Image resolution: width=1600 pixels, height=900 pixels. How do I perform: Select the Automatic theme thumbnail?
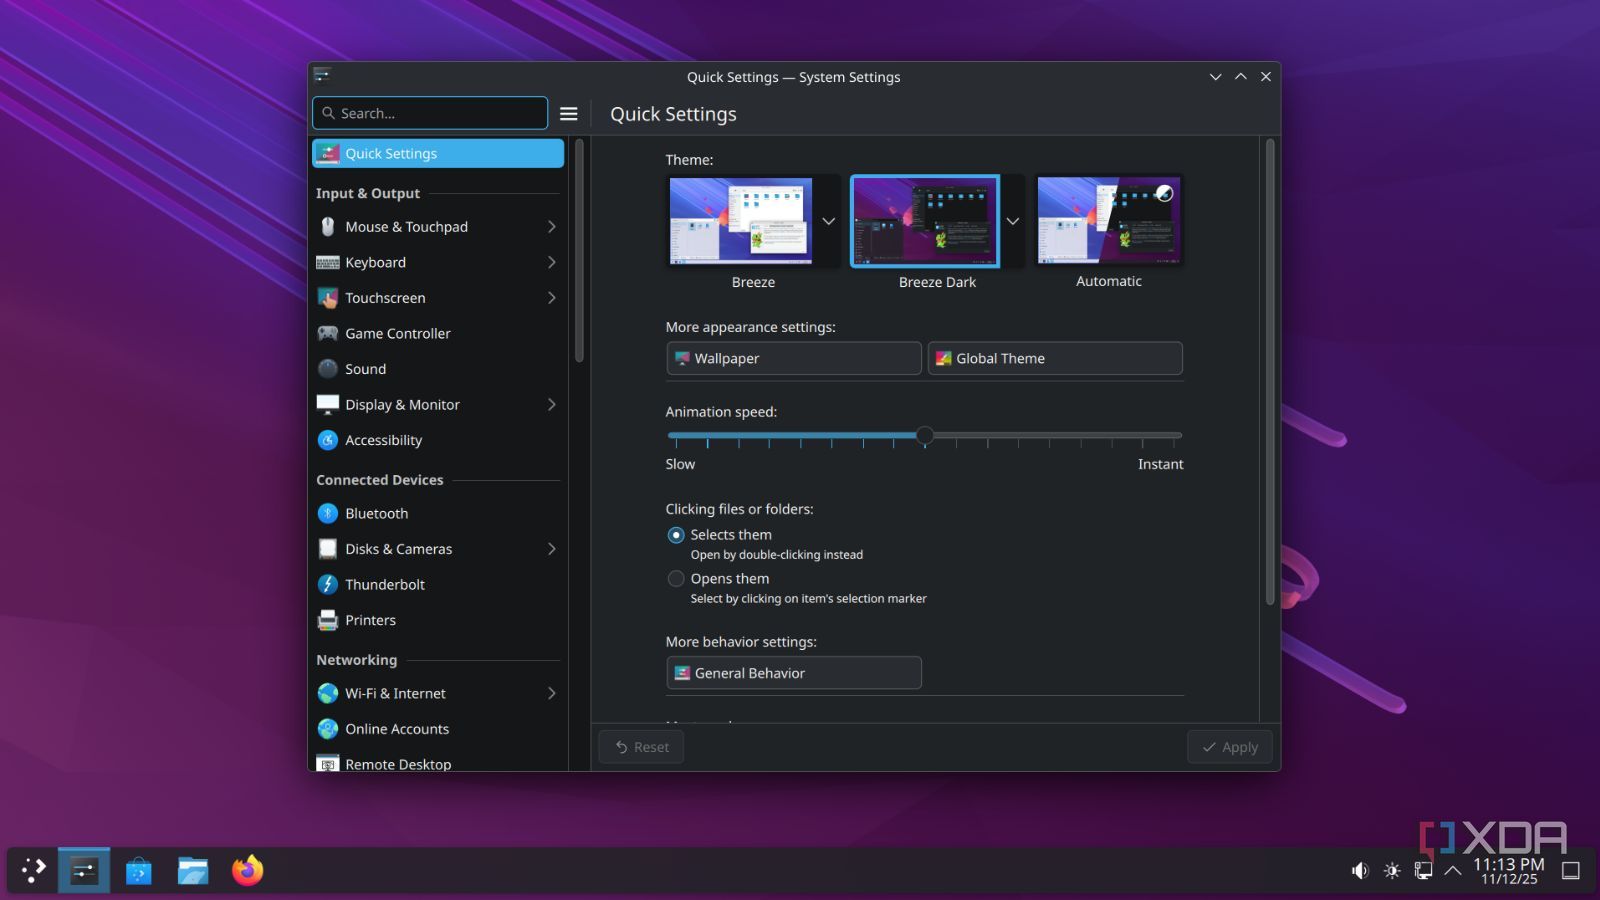pos(1109,221)
